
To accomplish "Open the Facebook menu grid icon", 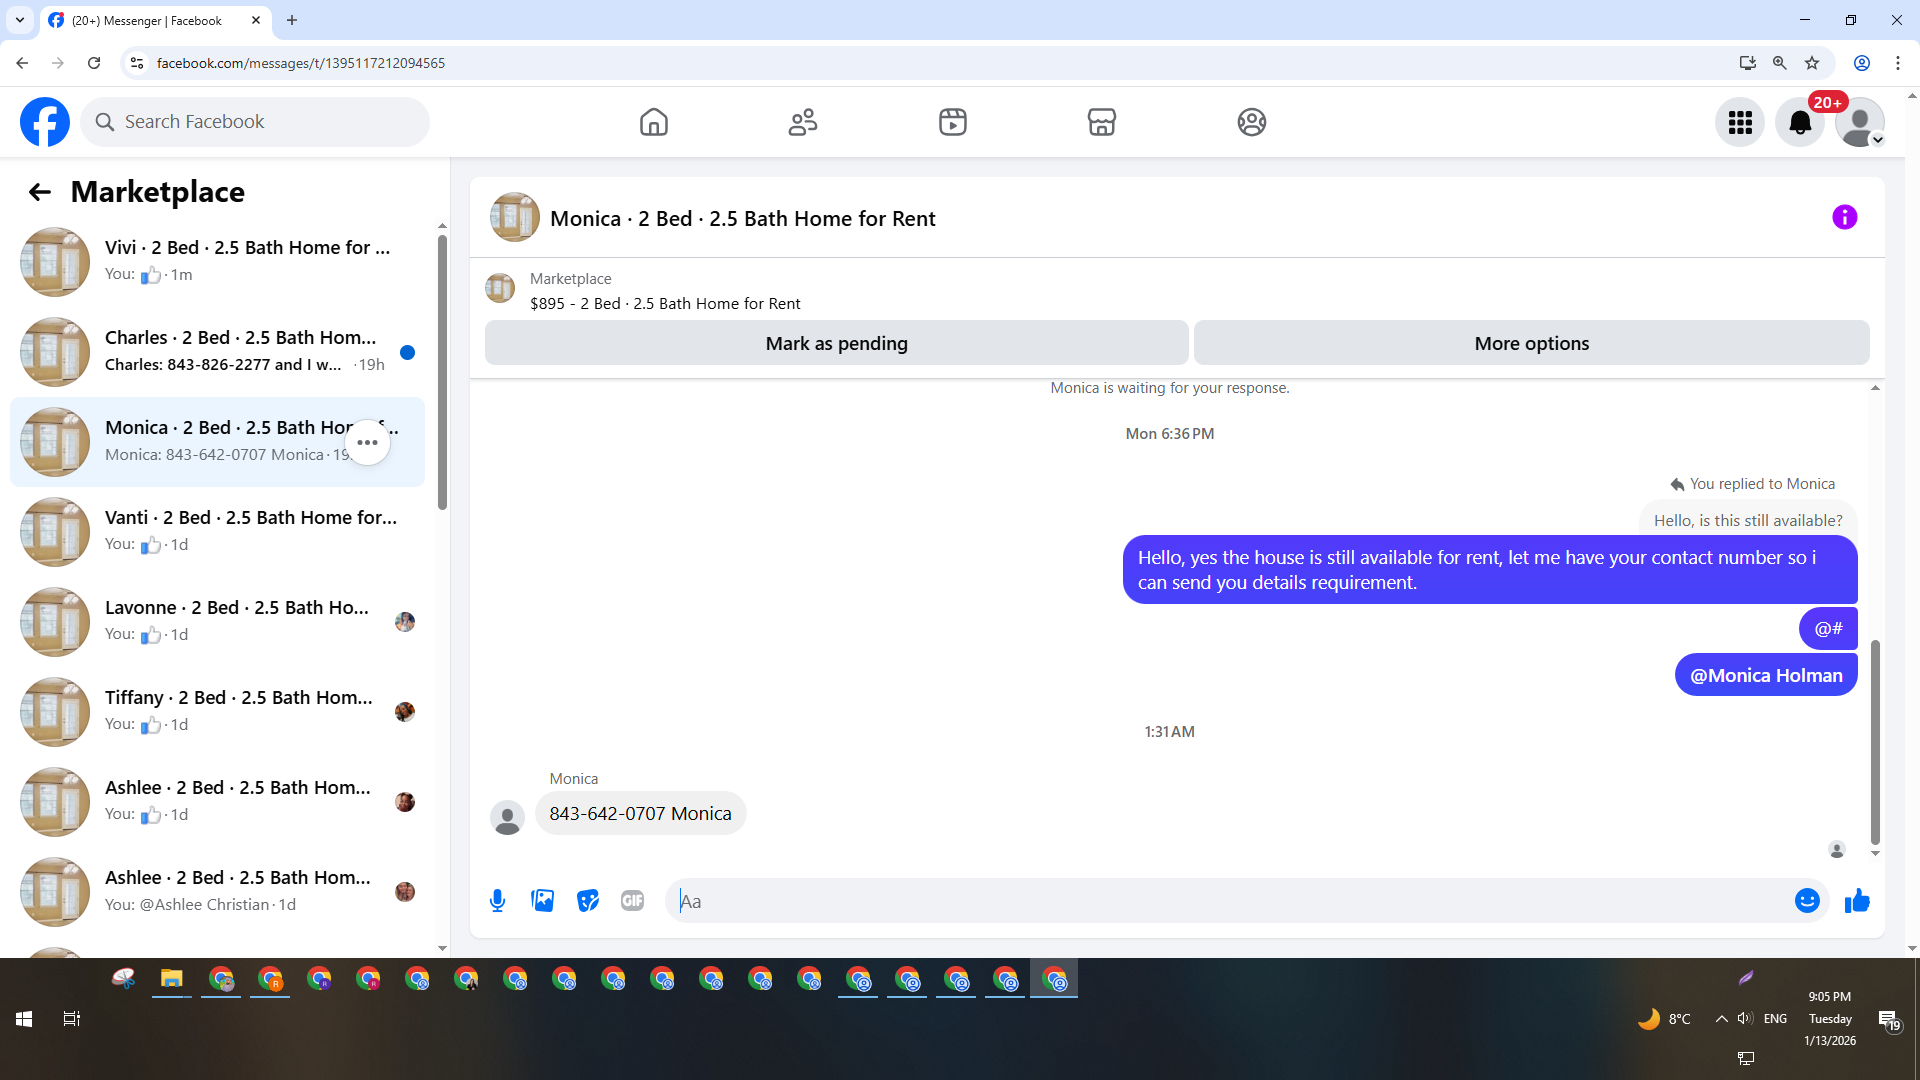I will (x=1740, y=122).
